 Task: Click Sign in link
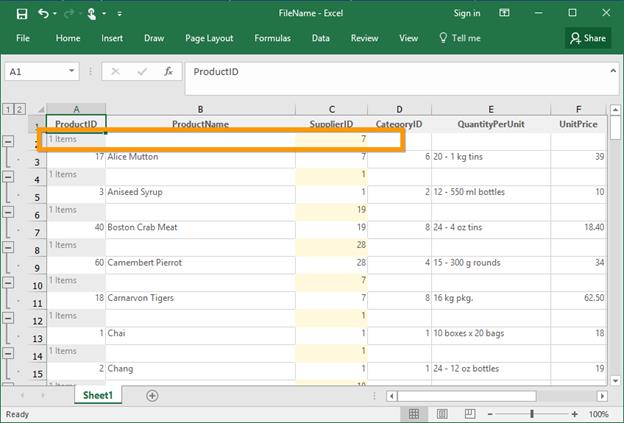click(467, 14)
